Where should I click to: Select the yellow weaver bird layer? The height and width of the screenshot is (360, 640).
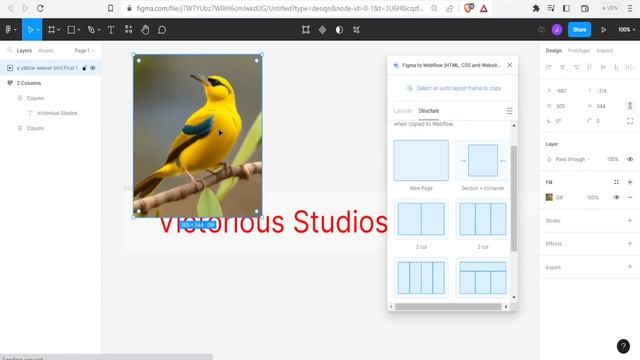click(47, 68)
